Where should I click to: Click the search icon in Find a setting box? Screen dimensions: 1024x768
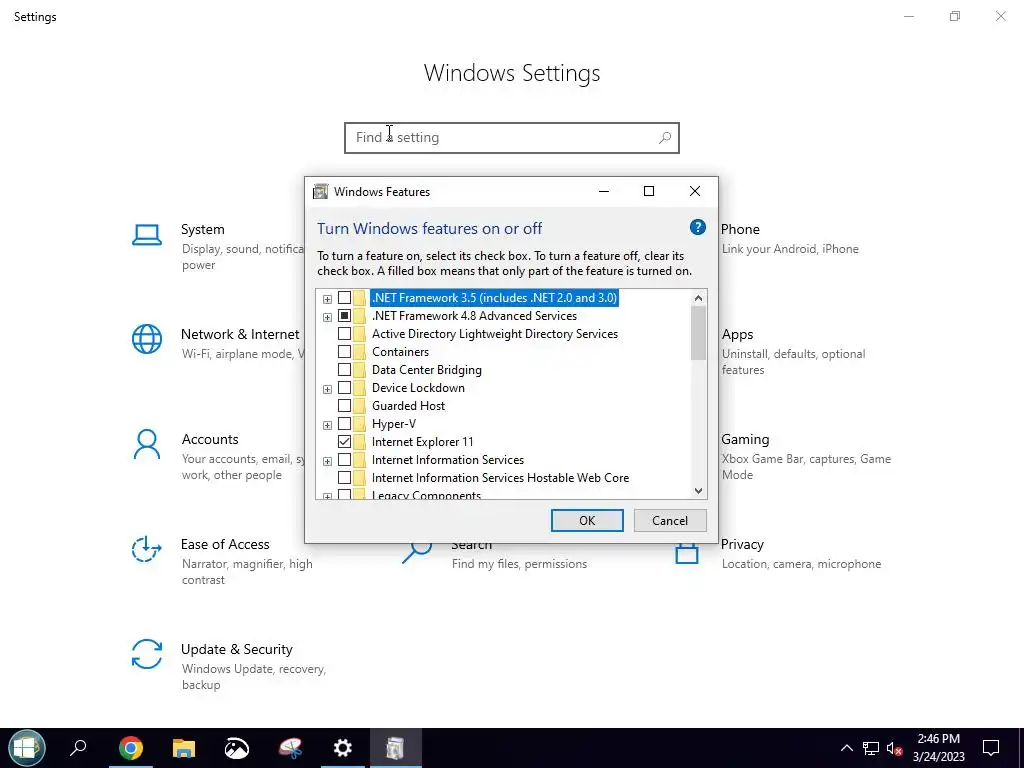[665, 138]
